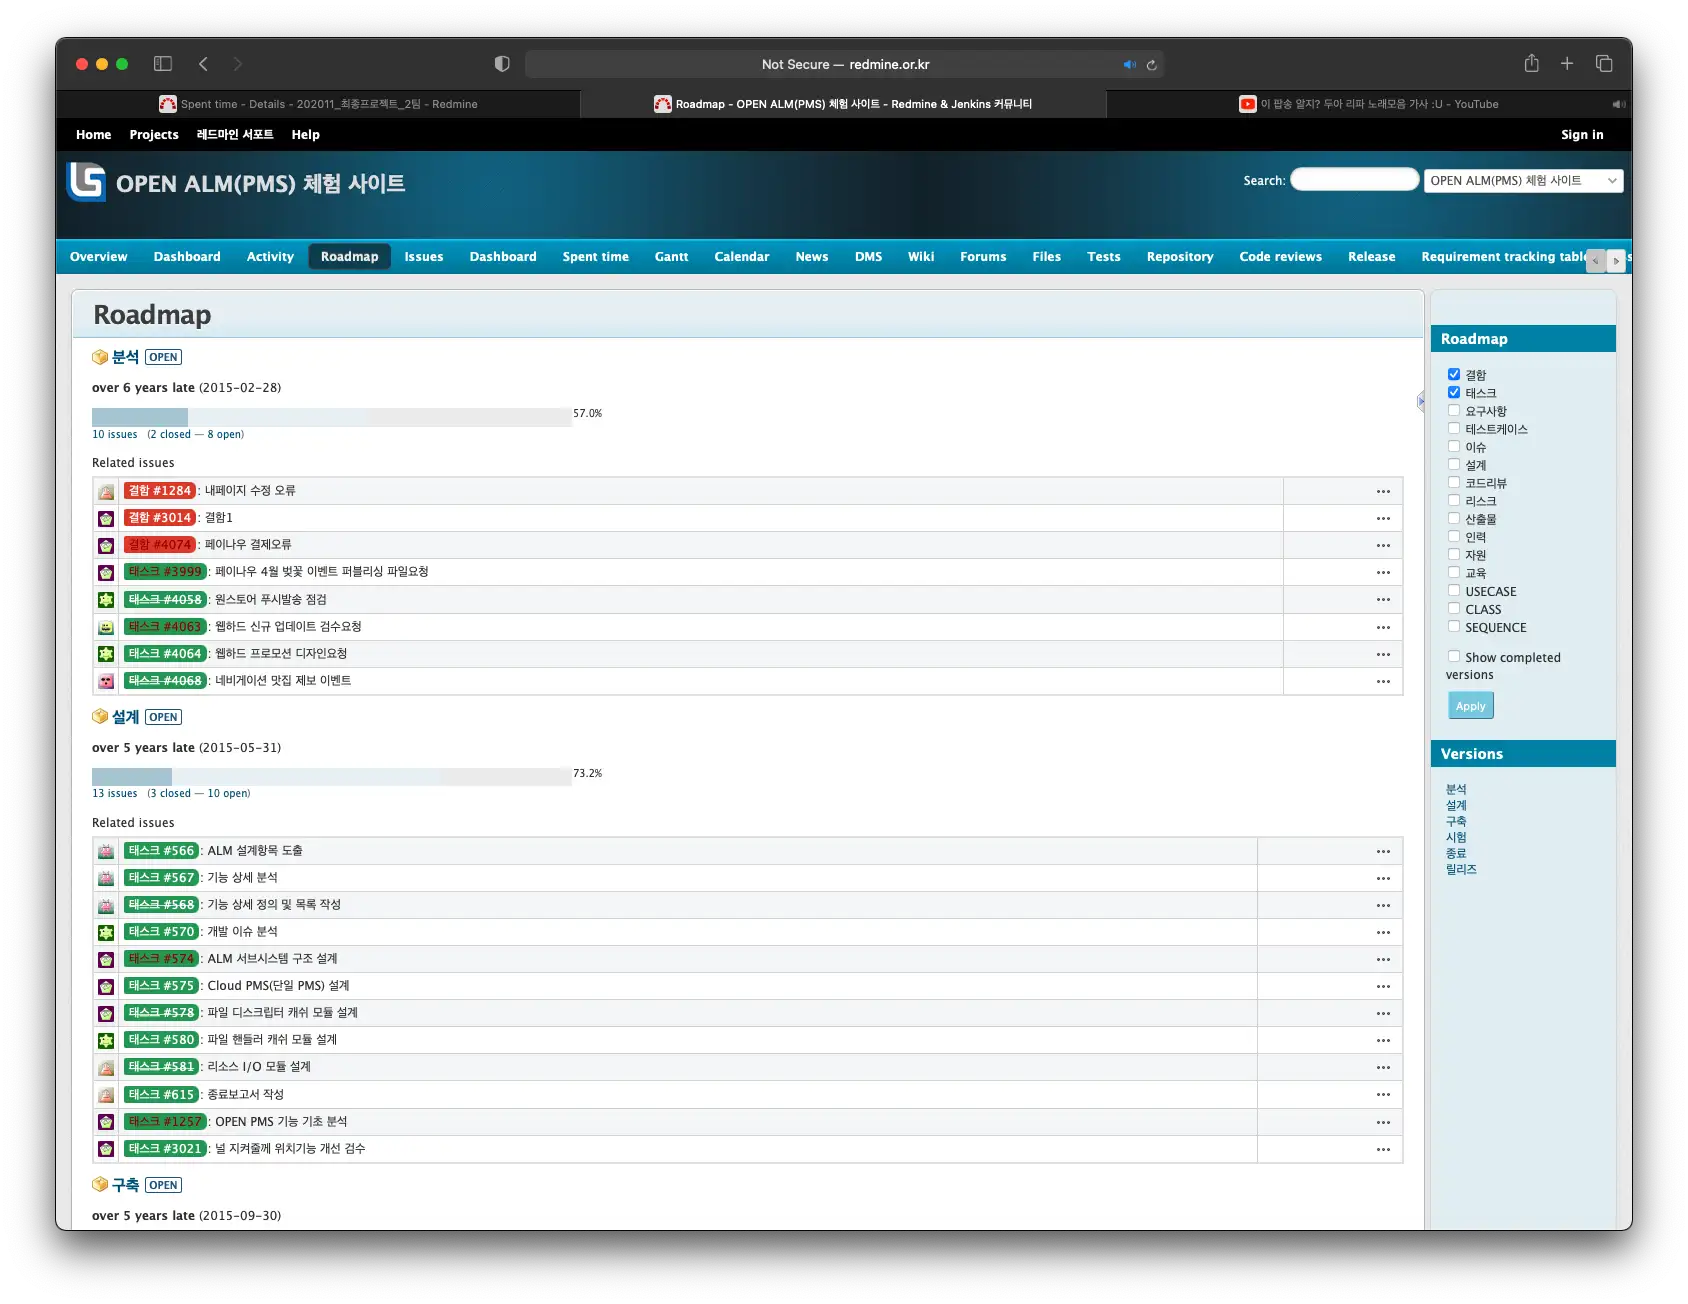Reload the page with the refresh icon

(1151, 65)
